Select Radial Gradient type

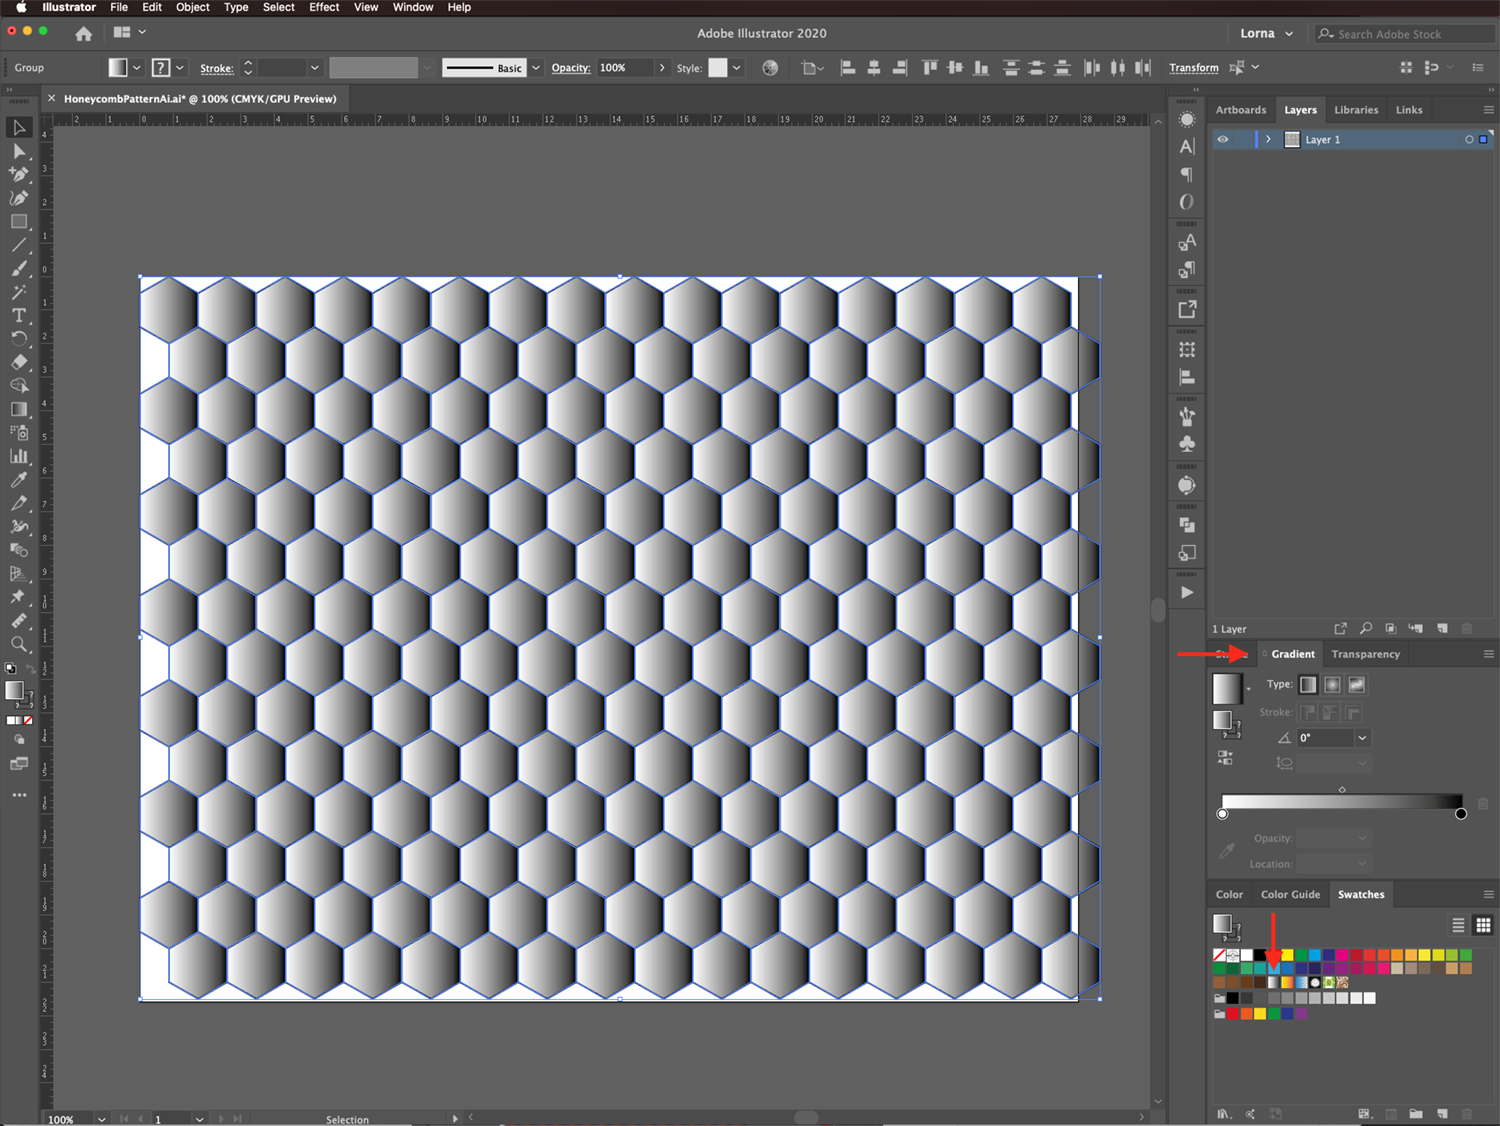point(1332,685)
